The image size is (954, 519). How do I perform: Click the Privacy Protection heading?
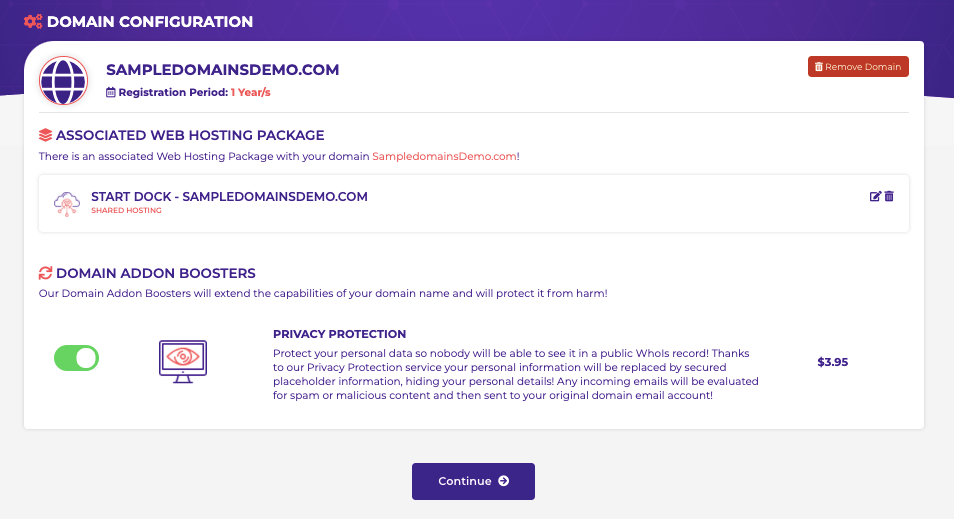pyautogui.click(x=339, y=334)
